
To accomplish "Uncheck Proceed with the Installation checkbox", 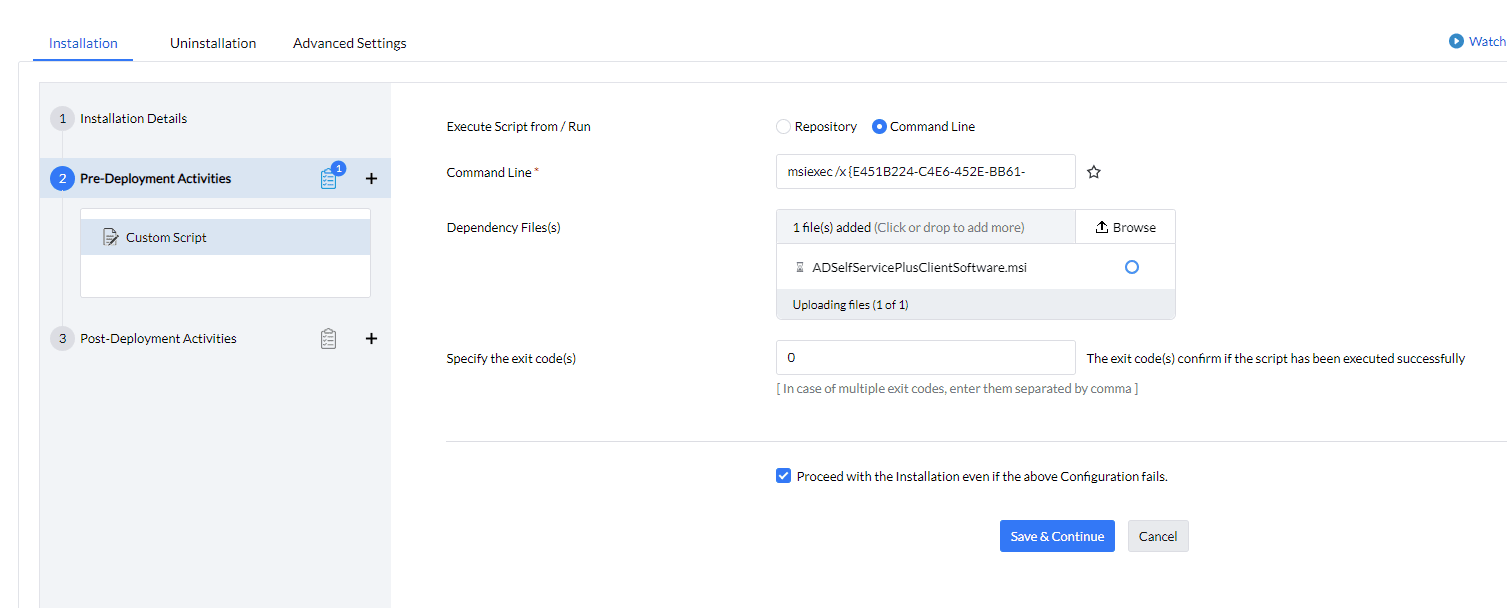I will coord(783,476).
